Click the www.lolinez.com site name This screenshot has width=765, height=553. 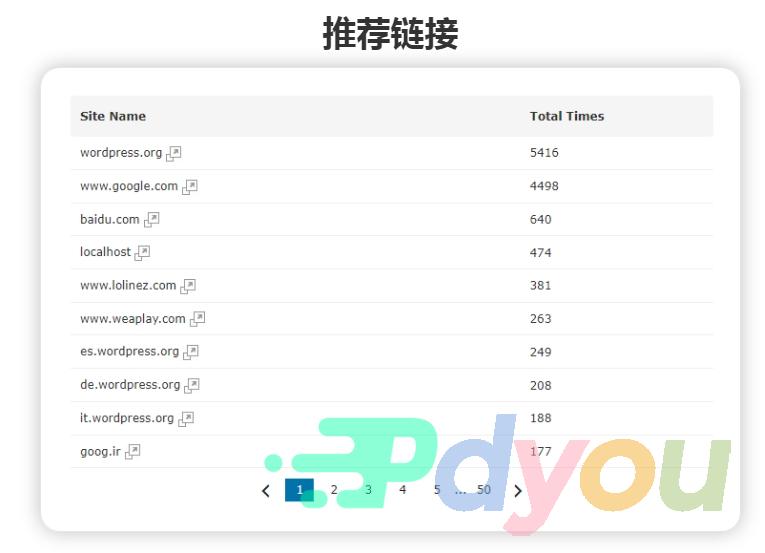(x=128, y=285)
